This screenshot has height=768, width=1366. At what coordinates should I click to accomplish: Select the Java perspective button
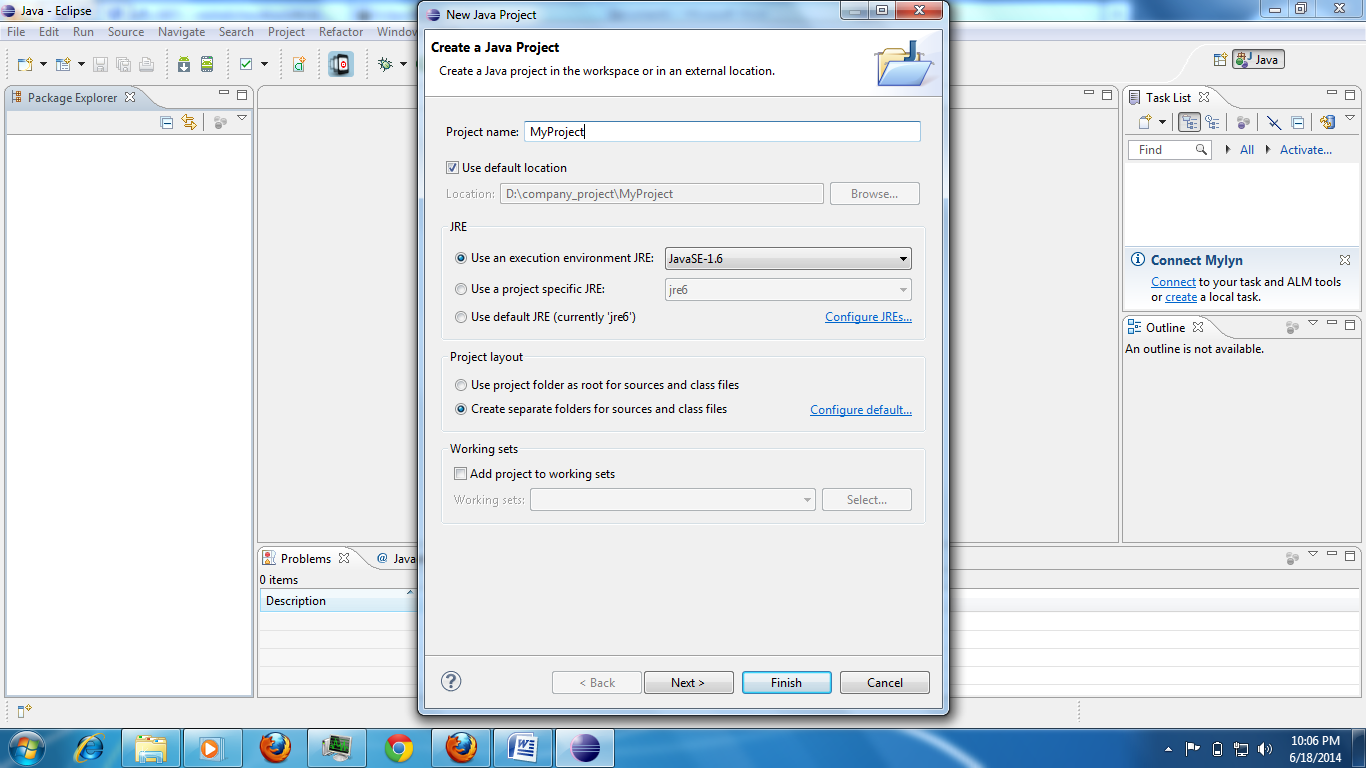[1258, 59]
